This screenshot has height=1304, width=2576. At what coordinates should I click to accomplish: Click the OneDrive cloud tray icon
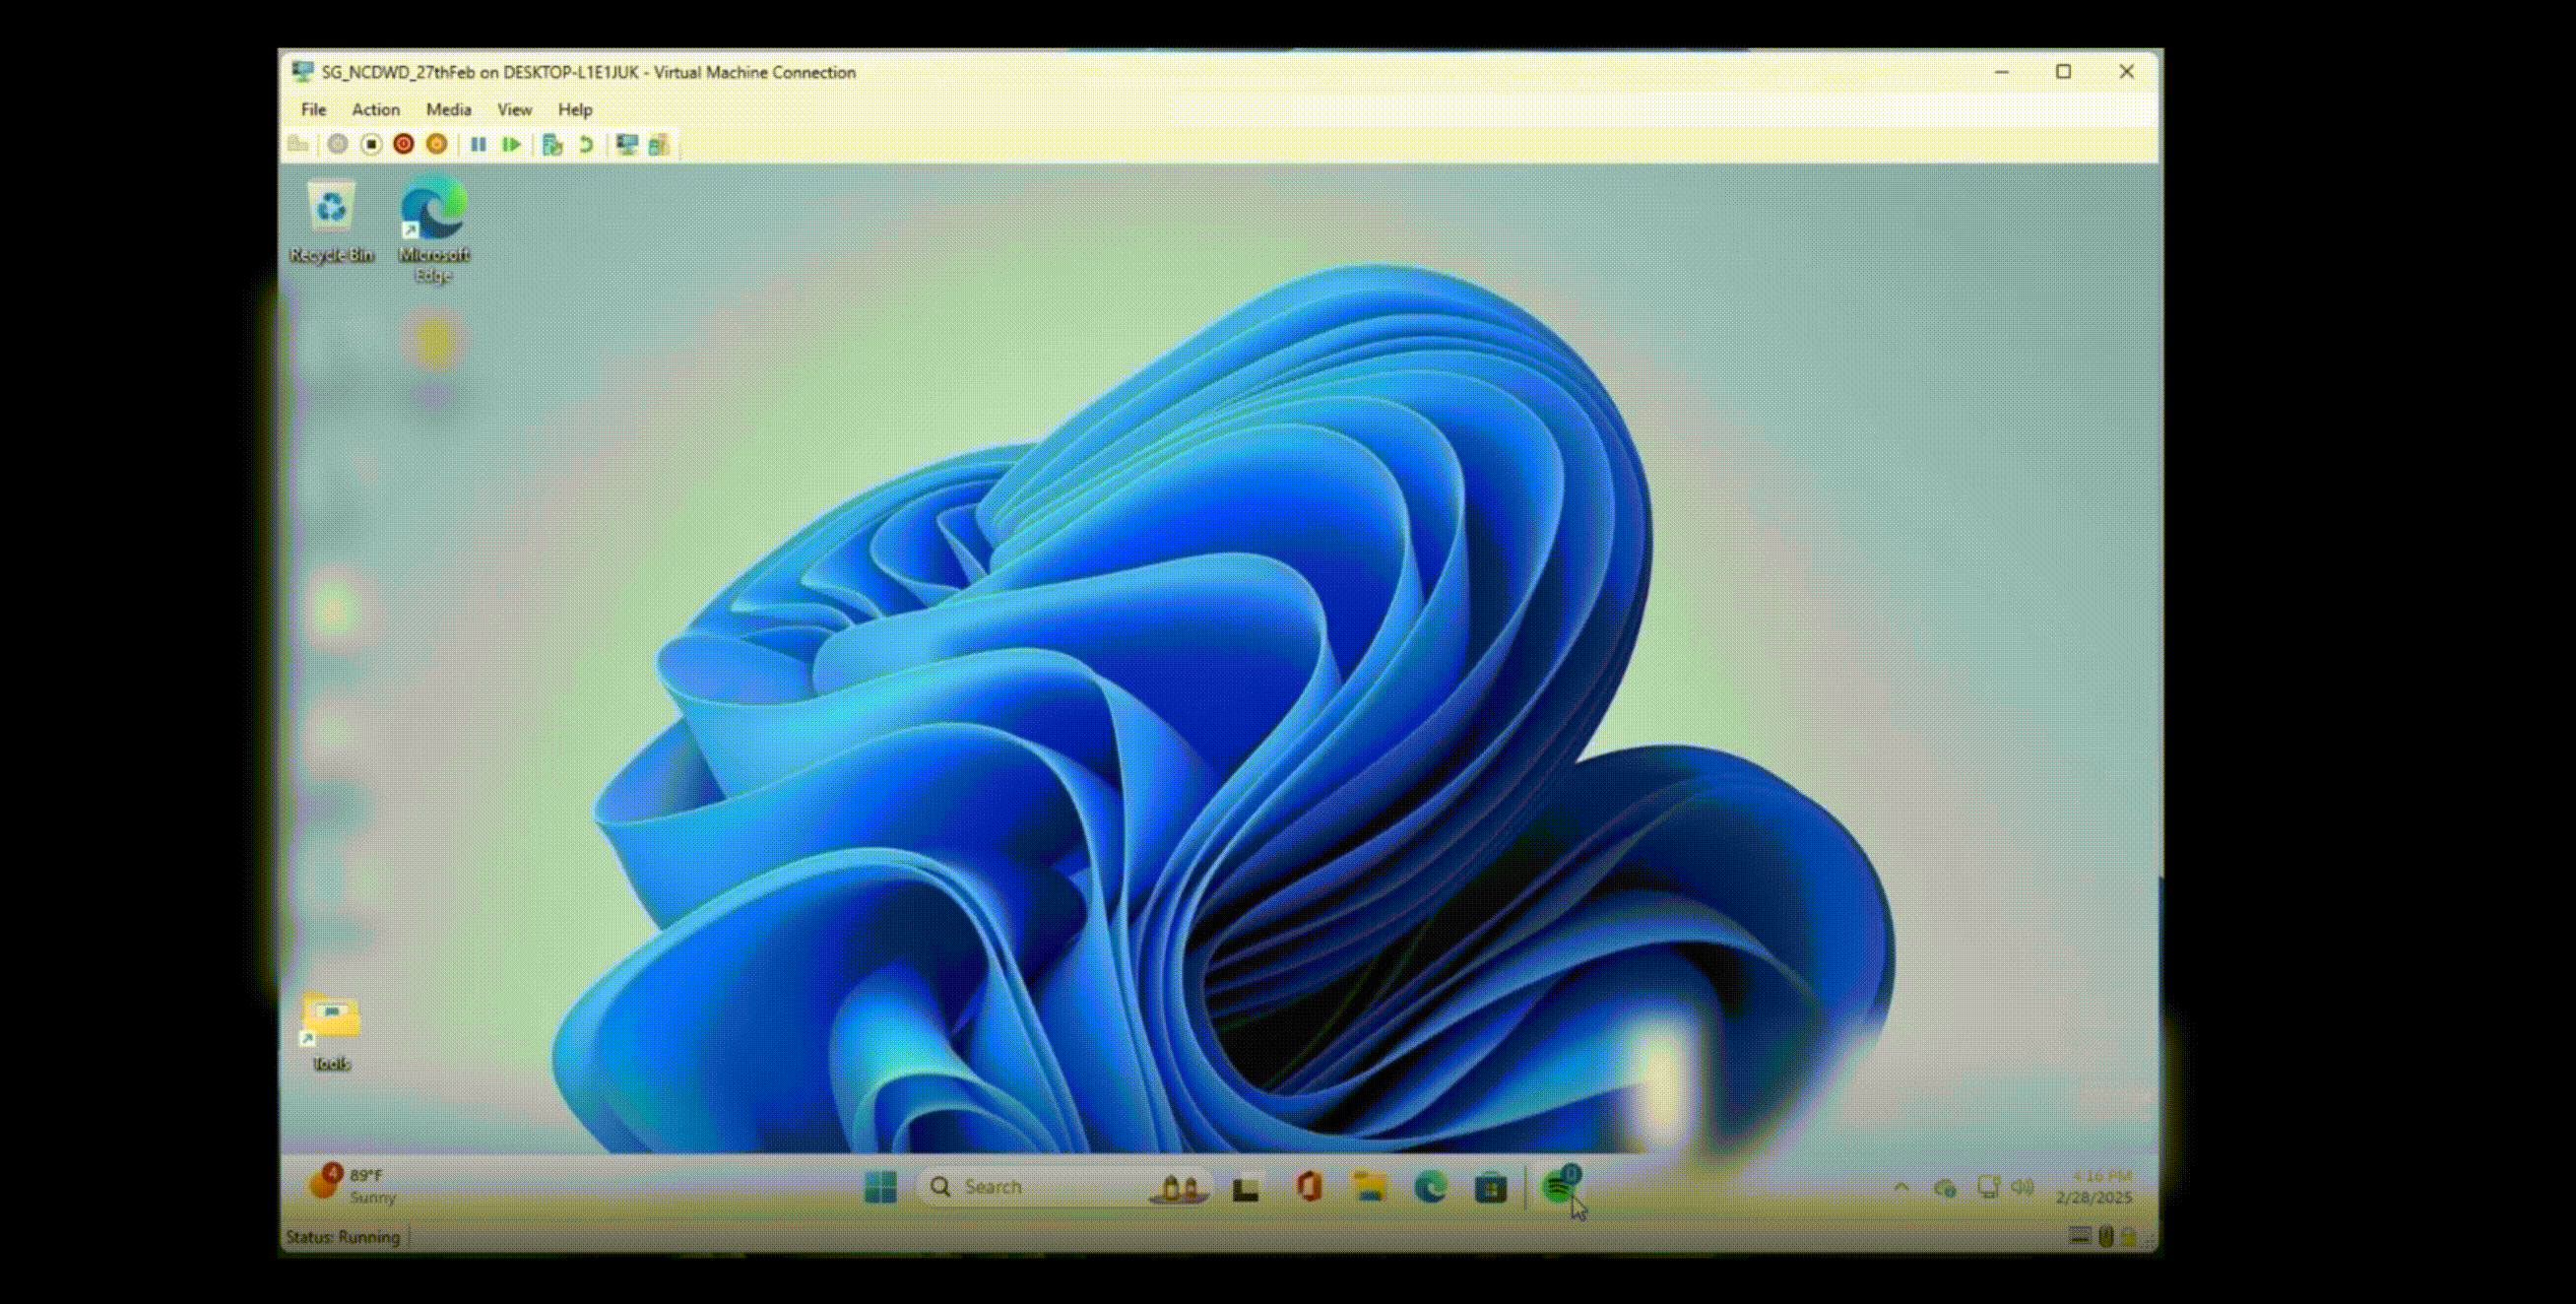[x=1944, y=1188]
